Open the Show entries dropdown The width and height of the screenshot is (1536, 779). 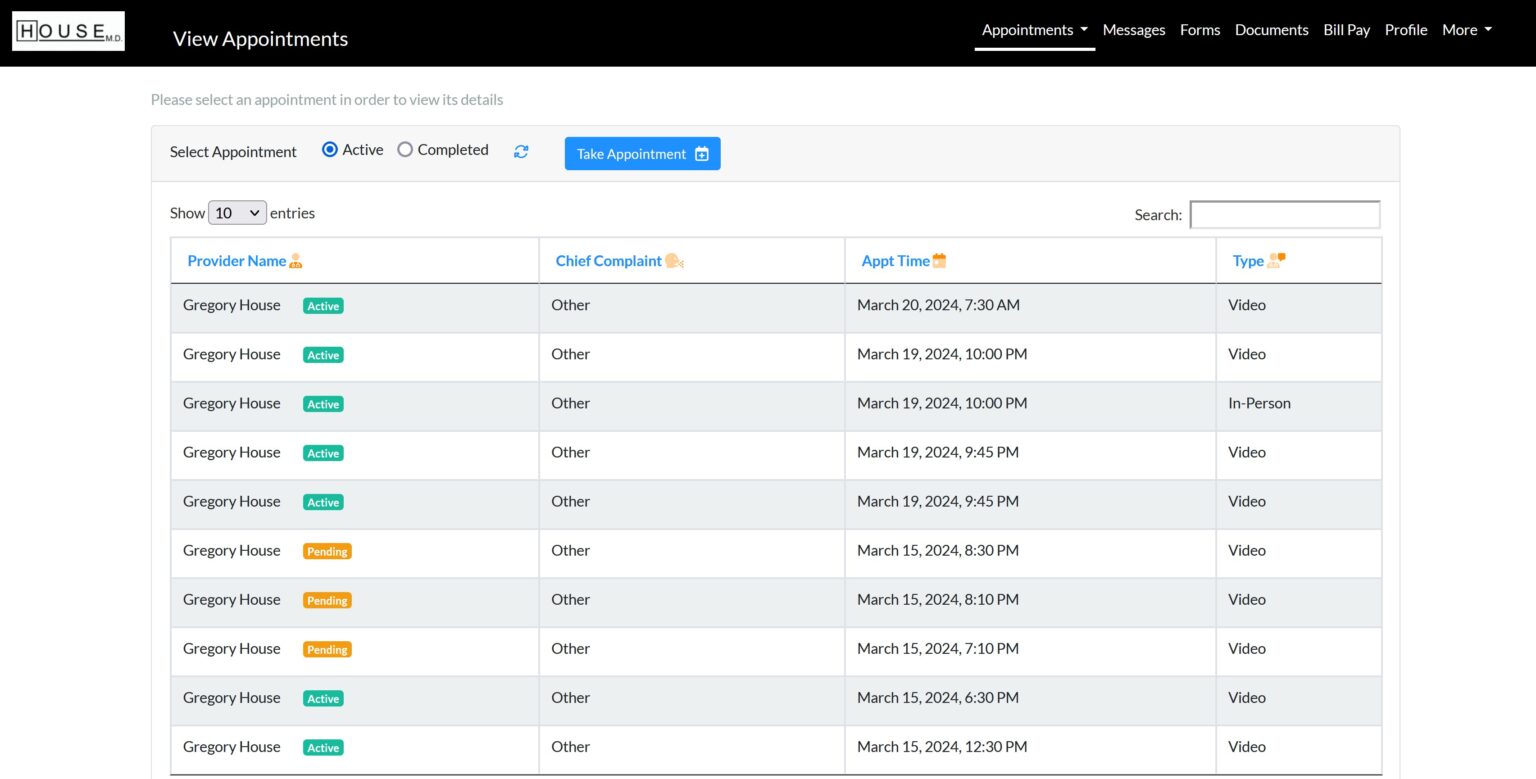tap(236, 213)
